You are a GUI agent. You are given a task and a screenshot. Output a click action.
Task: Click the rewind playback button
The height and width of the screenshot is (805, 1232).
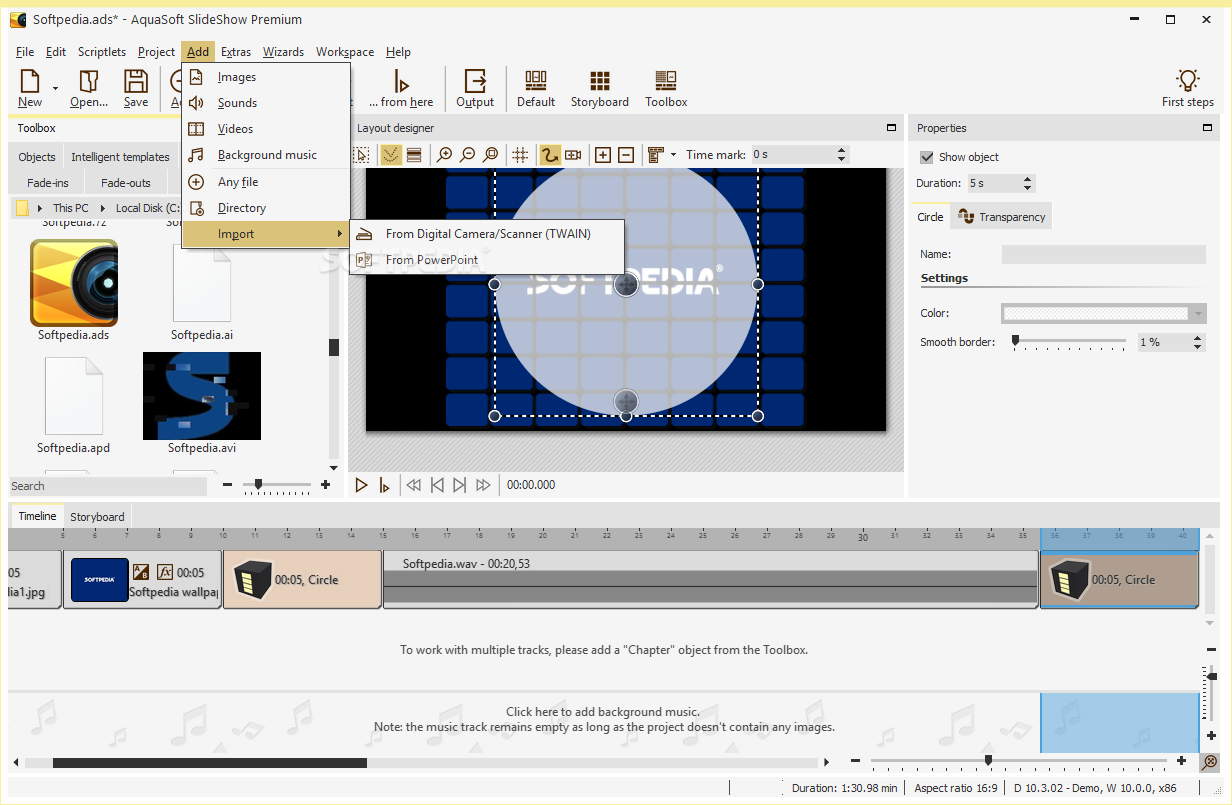413,485
